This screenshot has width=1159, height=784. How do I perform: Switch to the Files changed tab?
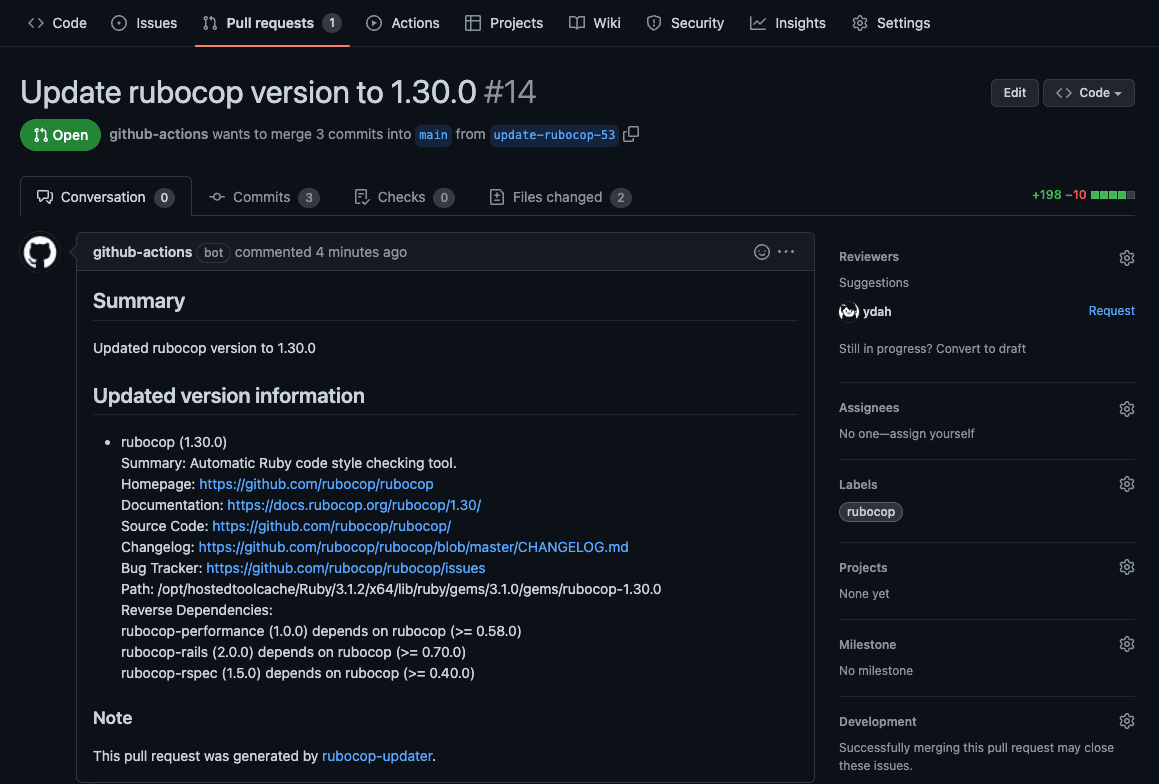(558, 197)
